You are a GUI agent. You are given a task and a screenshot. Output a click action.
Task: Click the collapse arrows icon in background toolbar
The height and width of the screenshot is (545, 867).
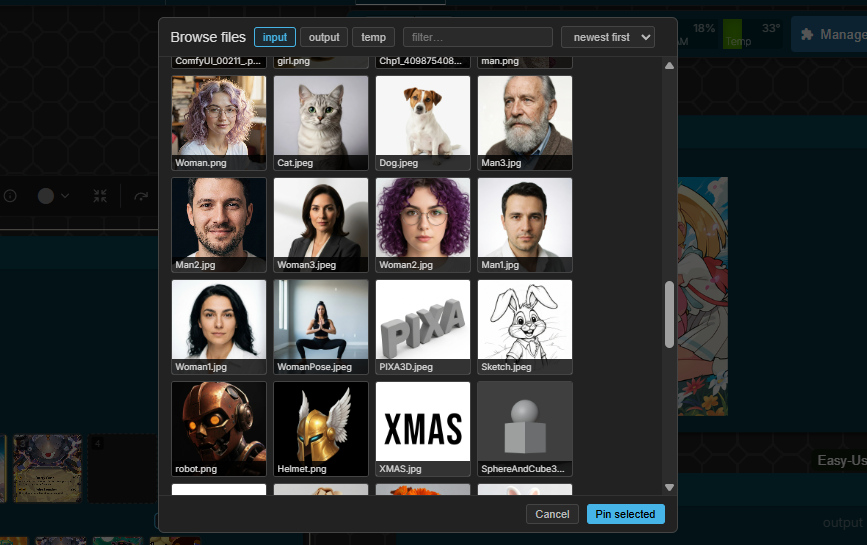click(x=100, y=196)
